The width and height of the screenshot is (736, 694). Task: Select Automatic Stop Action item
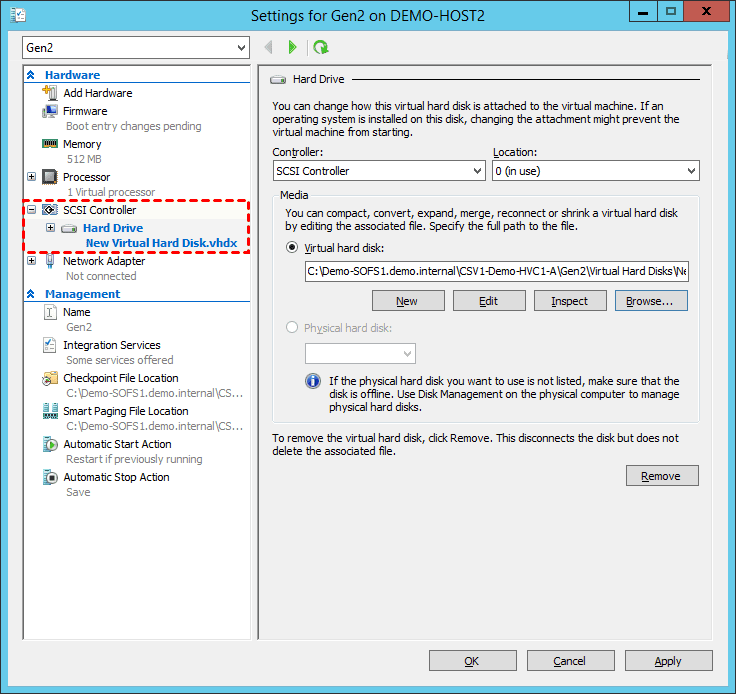pyautogui.click(x=116, y=477)
